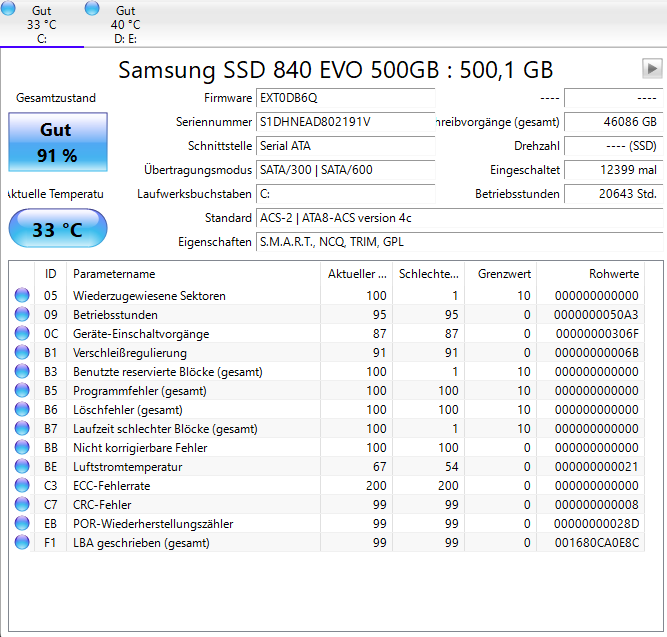
Task: Select the Löschfehler (gesamt) row
Action: (x=327, y=409)
